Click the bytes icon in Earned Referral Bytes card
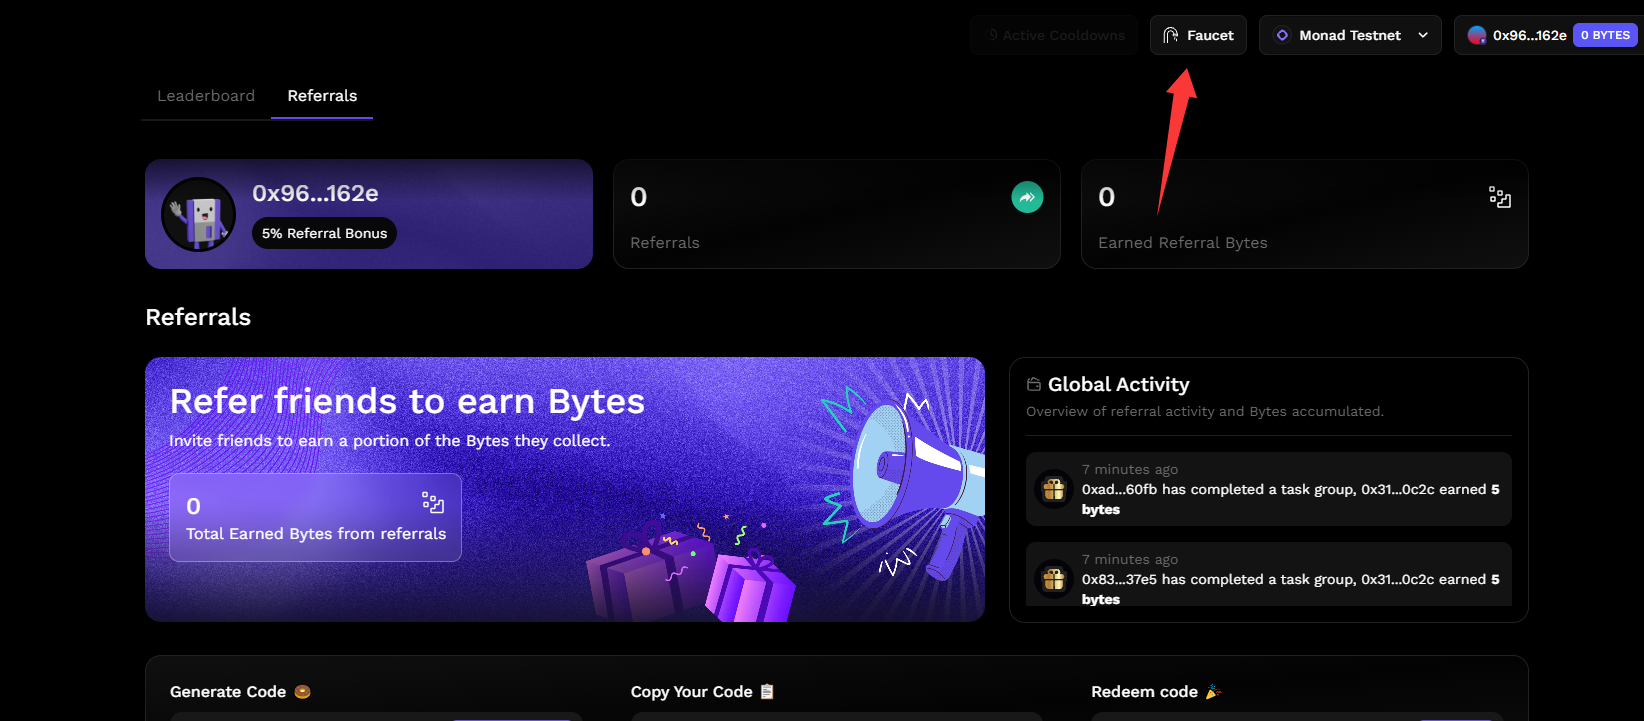The width and height of the screenshot is (1644, 721). point(1499,197)
